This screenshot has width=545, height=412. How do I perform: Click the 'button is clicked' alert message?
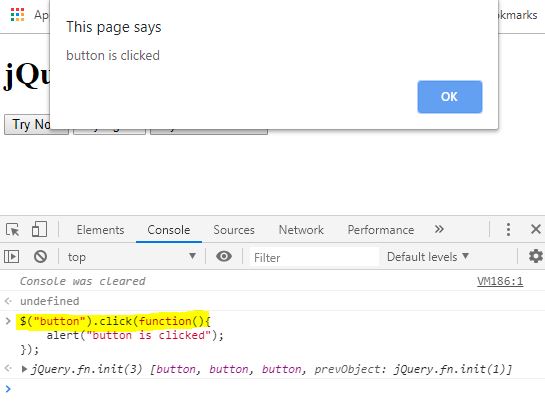coord(113,56)
